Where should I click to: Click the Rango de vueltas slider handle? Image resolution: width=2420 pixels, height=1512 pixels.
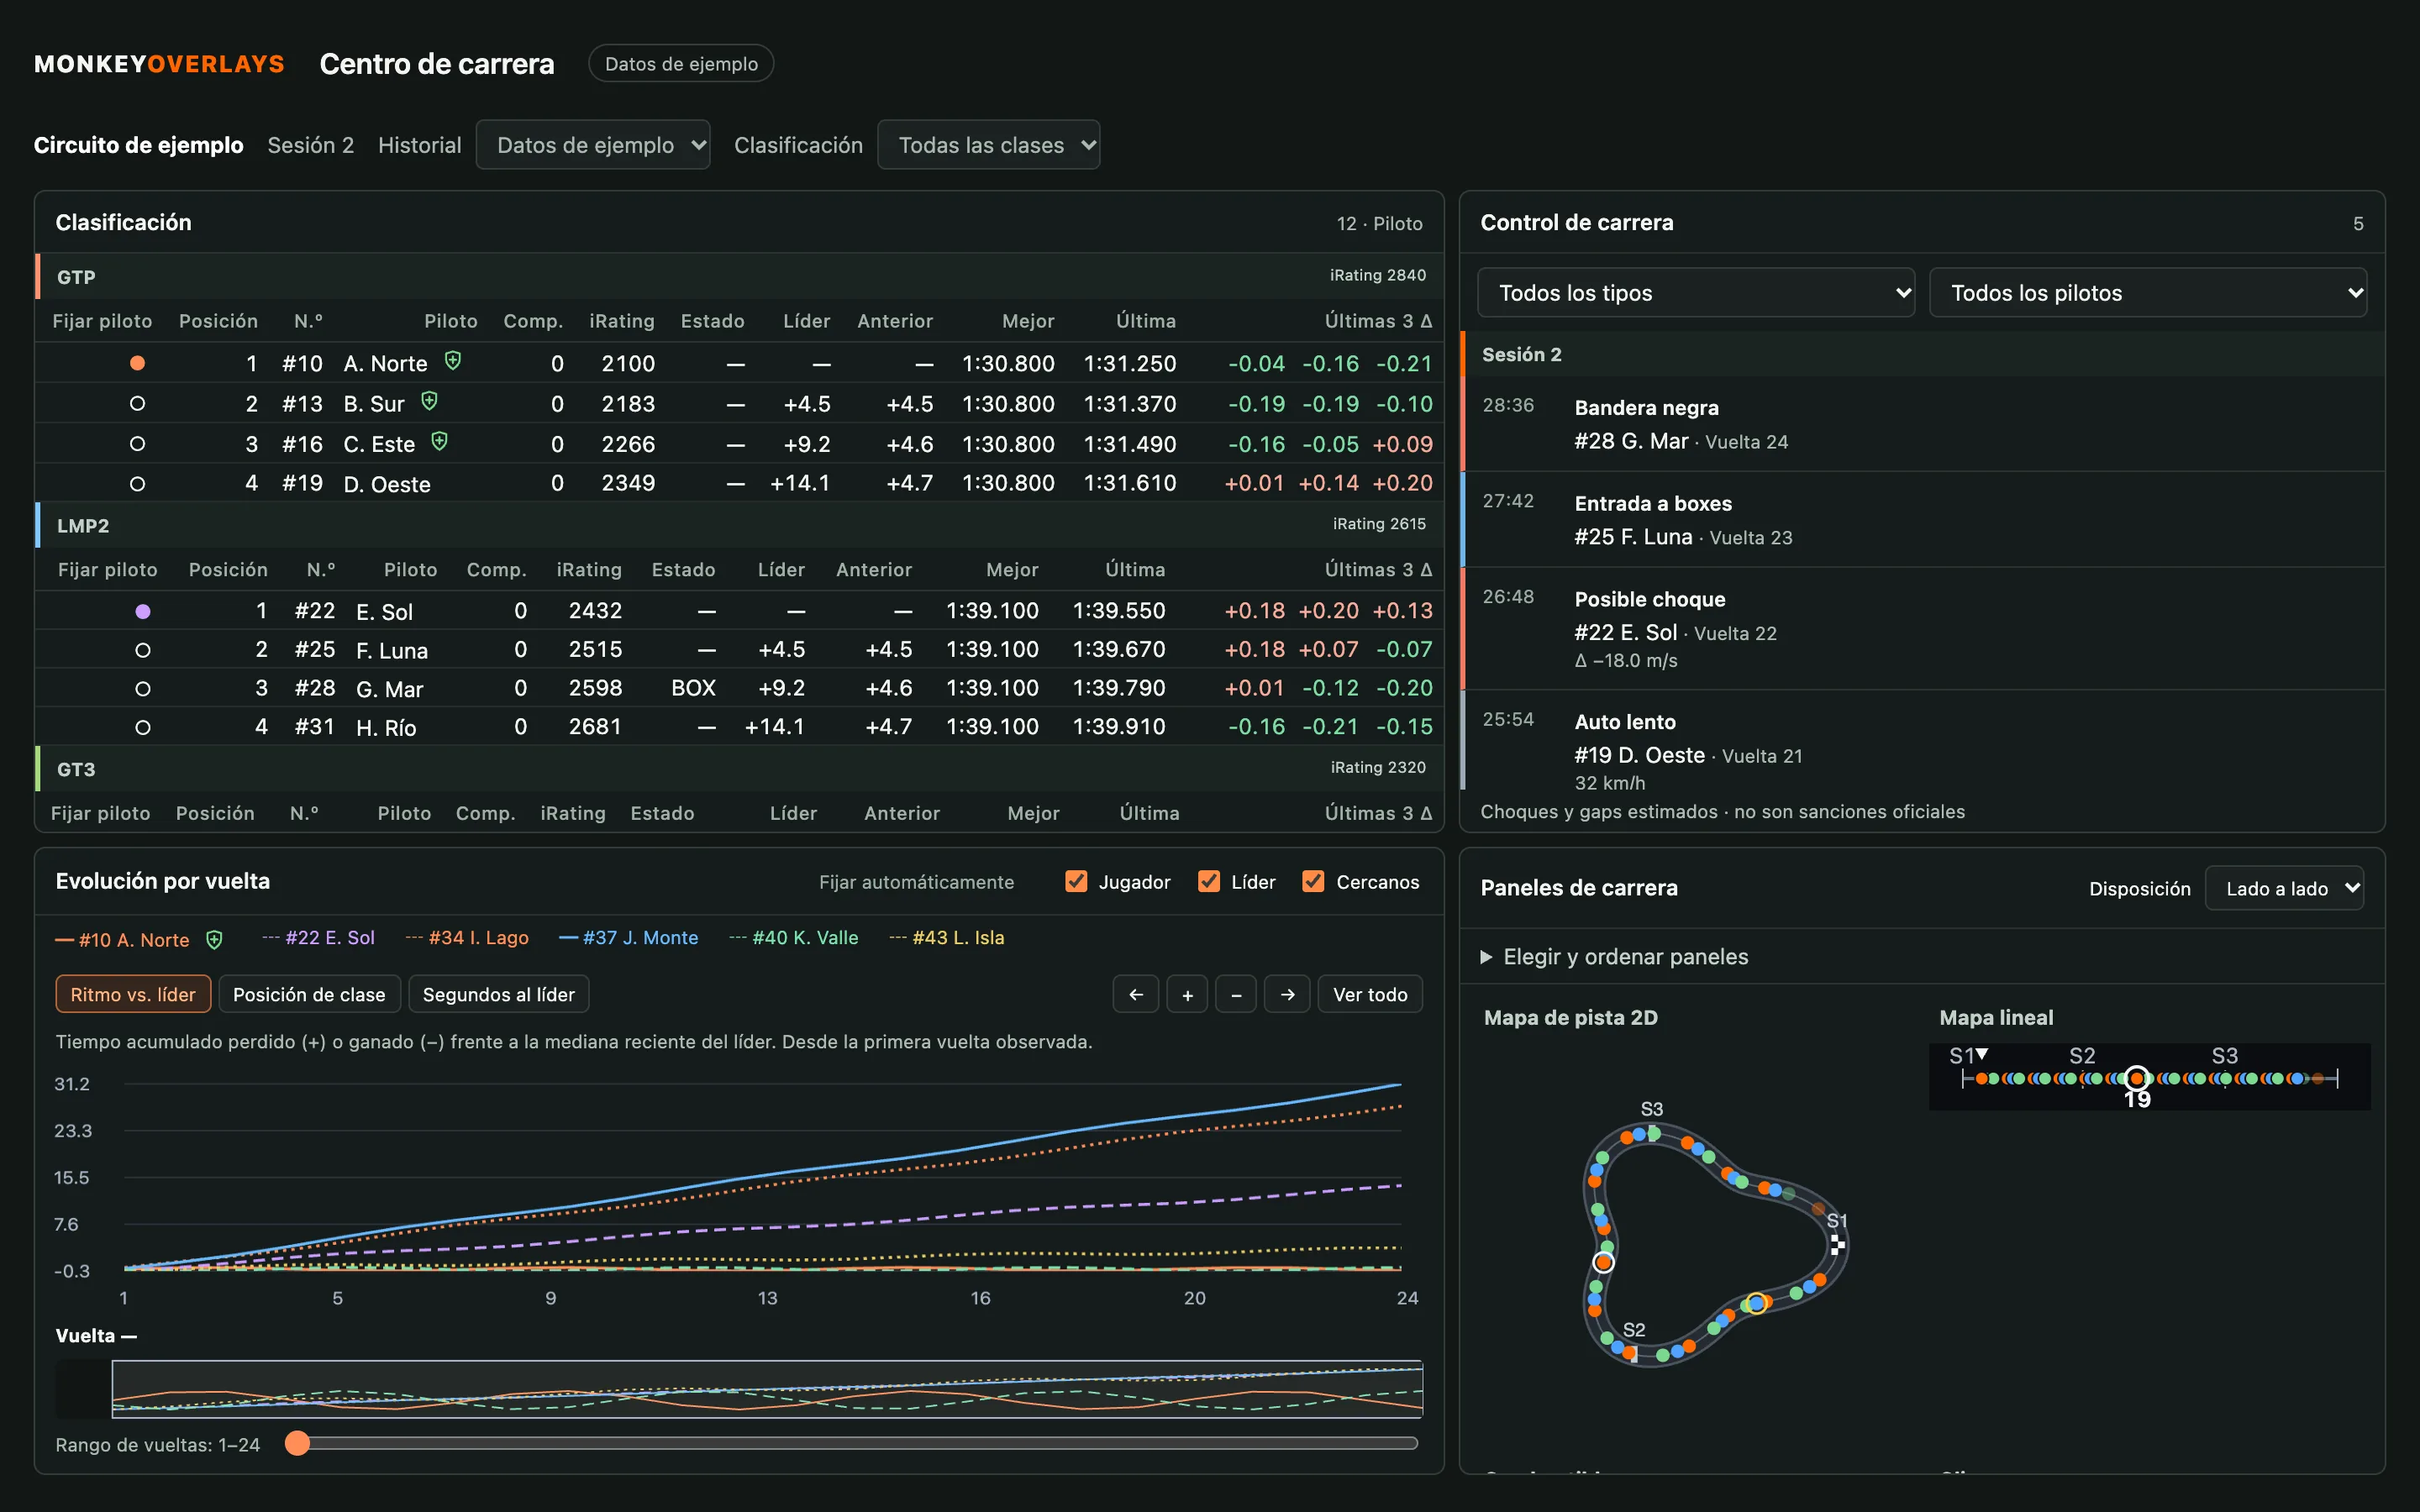click(x=297, y=1443)
